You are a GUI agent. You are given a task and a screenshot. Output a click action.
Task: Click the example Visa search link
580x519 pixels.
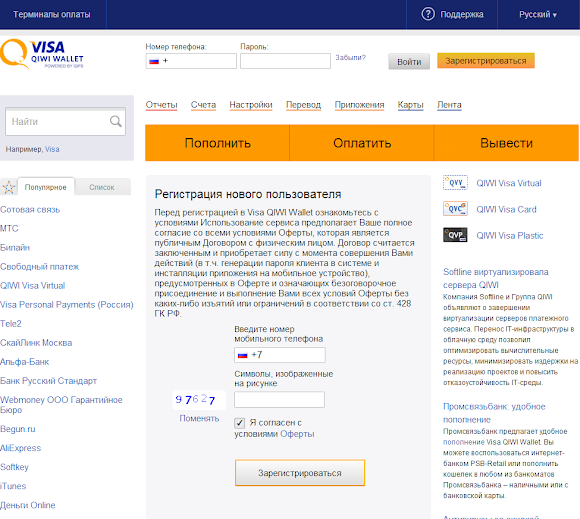[x=52, y=149]
